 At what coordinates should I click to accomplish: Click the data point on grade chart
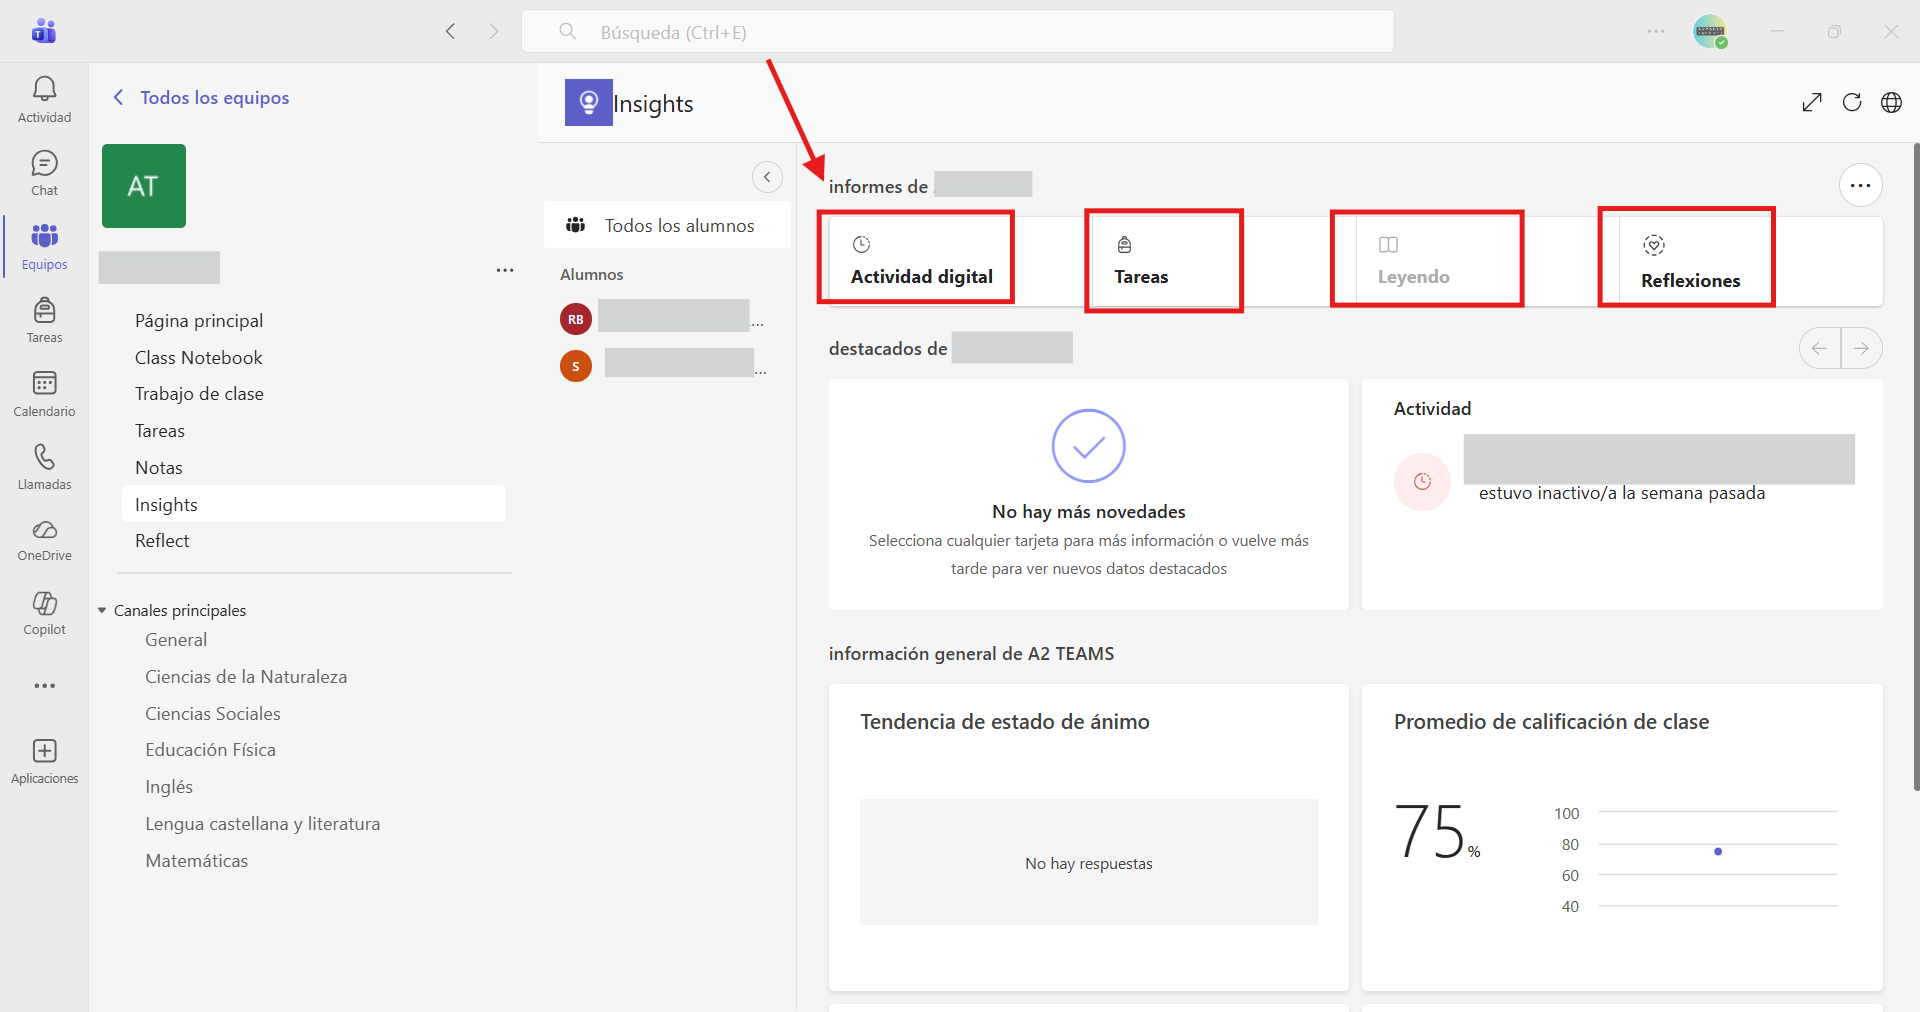[x=1718, y=851]
